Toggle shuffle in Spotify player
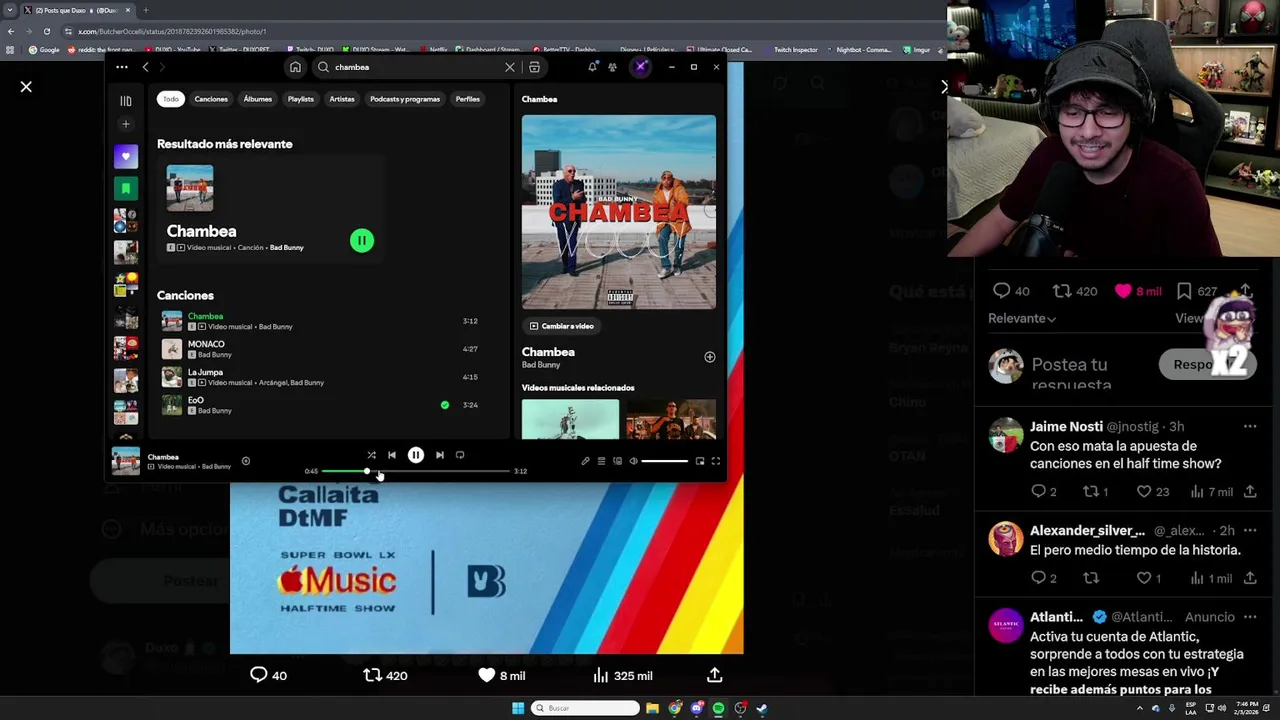The width and height of the screenshot is (1280, 720). pos(371,455)
